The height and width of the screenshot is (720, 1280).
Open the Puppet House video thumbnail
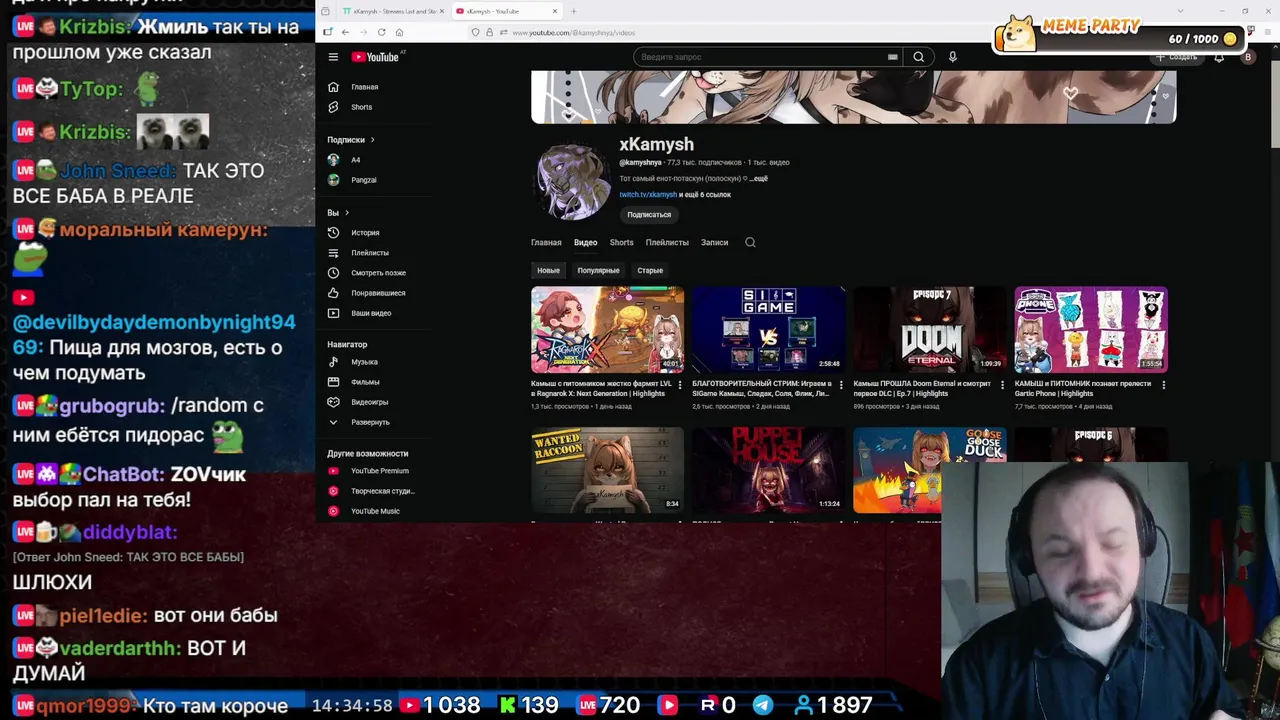[768, 470]
